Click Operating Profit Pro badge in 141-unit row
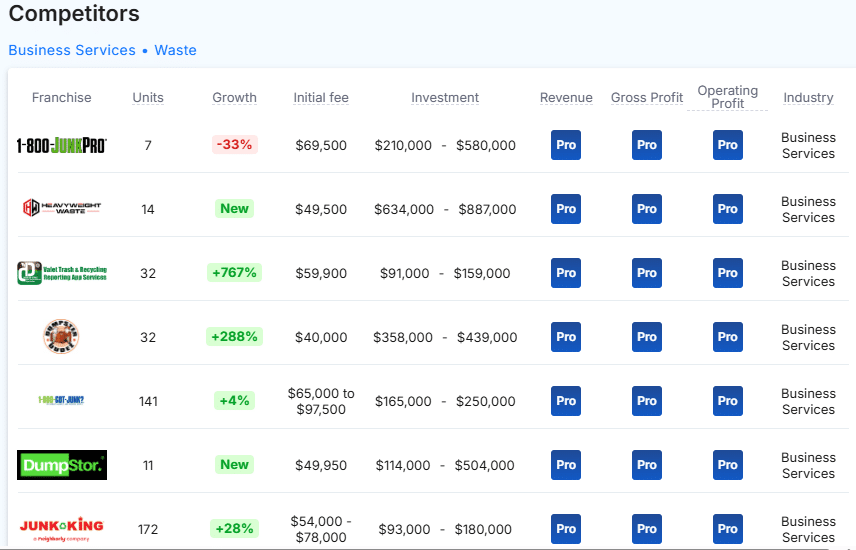This screenshot has height=550, width=856. pos(727,401)
